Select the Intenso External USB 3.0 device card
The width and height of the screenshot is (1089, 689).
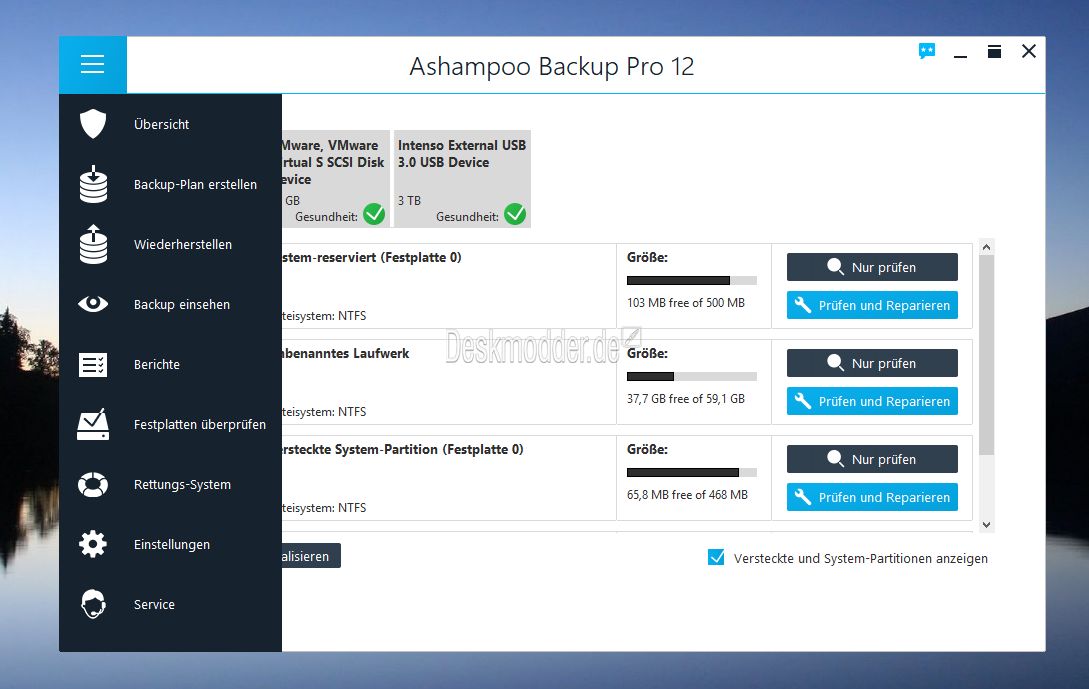coord(462,179)
